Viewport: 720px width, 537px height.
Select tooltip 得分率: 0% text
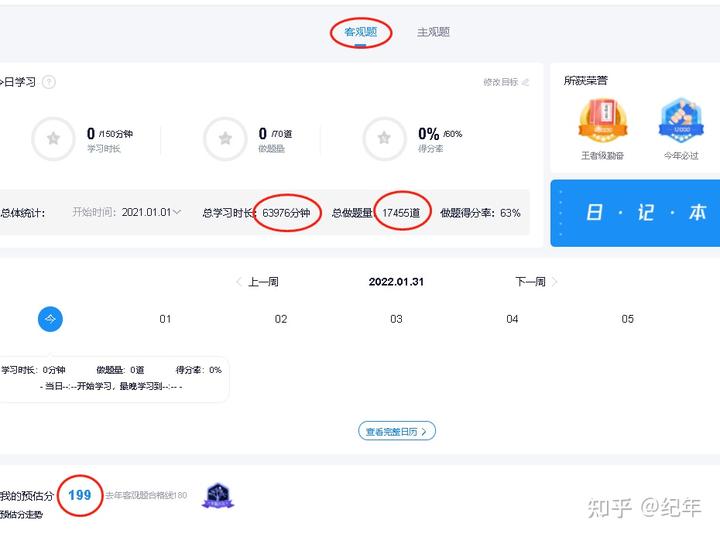(199, 370)
